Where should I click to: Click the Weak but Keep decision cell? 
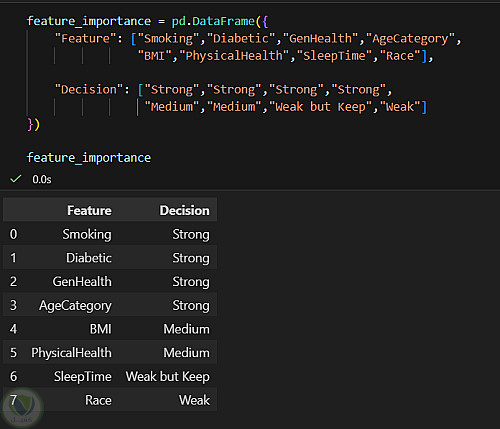[168, 377]
